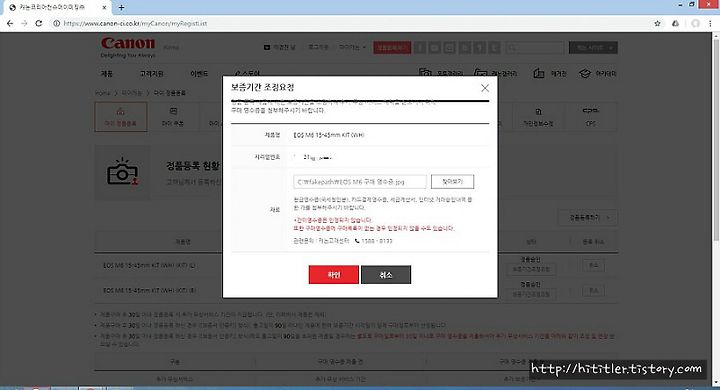Viewport: 720px width, 390px height.
Task: Click the red button in top header
Action: click(x=392, y=47)
